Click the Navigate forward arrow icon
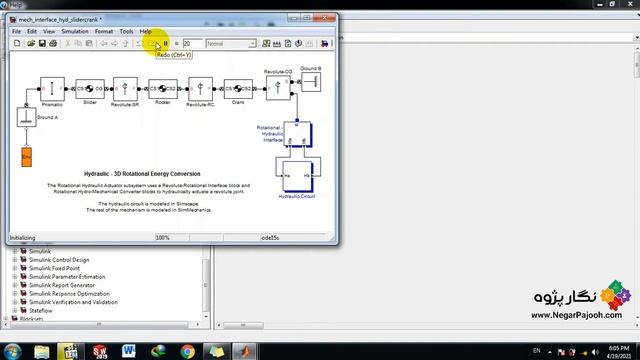 point(114,43)
